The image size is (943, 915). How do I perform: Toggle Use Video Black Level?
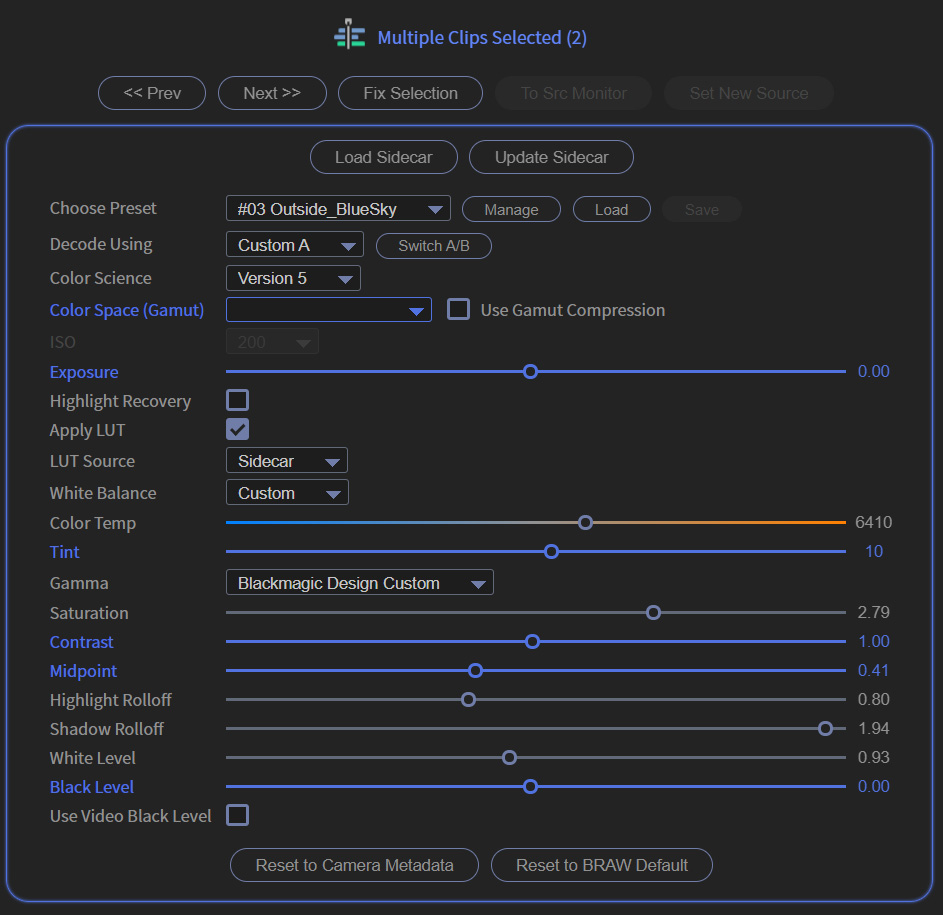(237, 815)
